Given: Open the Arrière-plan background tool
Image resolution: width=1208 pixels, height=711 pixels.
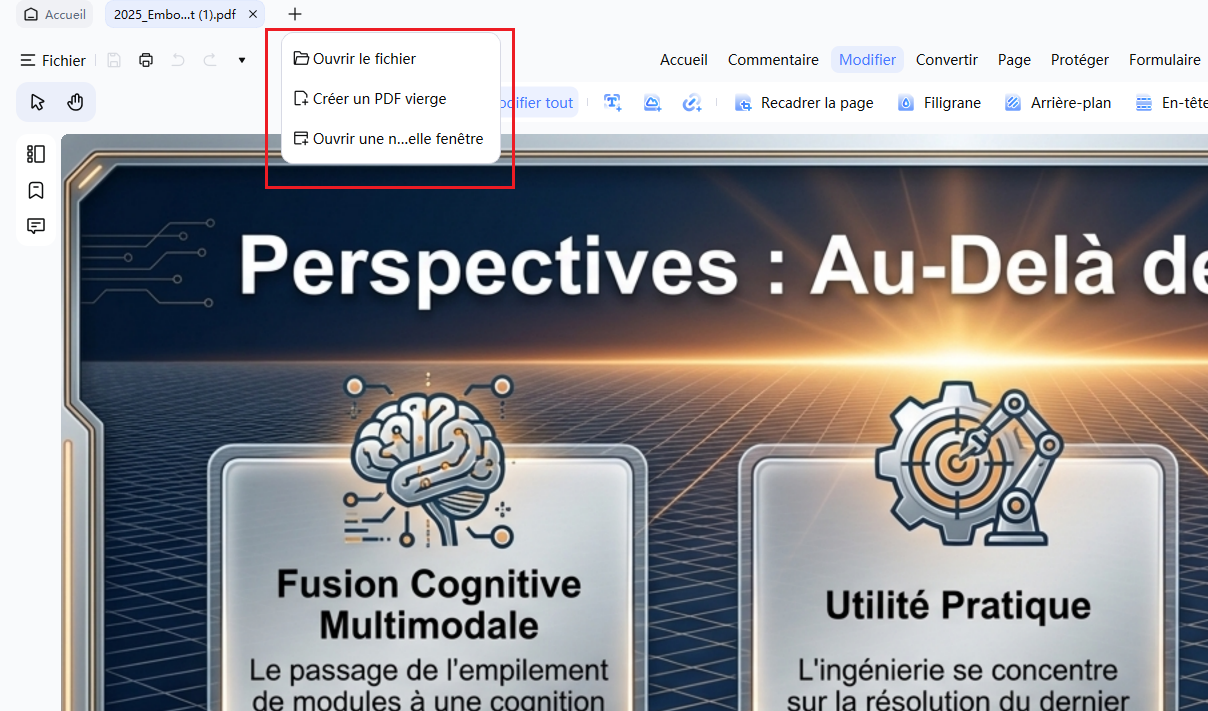Looking at the screenshot, I should (x=1058, y=103).
